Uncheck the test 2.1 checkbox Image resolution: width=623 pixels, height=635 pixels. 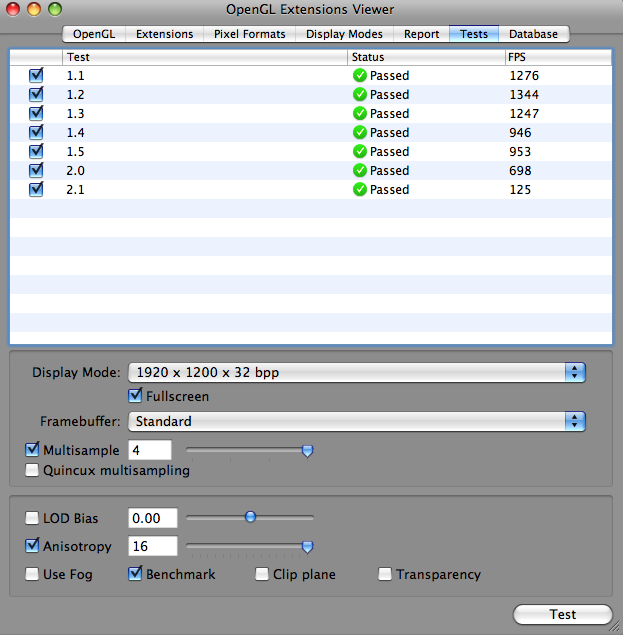[36, 190]
